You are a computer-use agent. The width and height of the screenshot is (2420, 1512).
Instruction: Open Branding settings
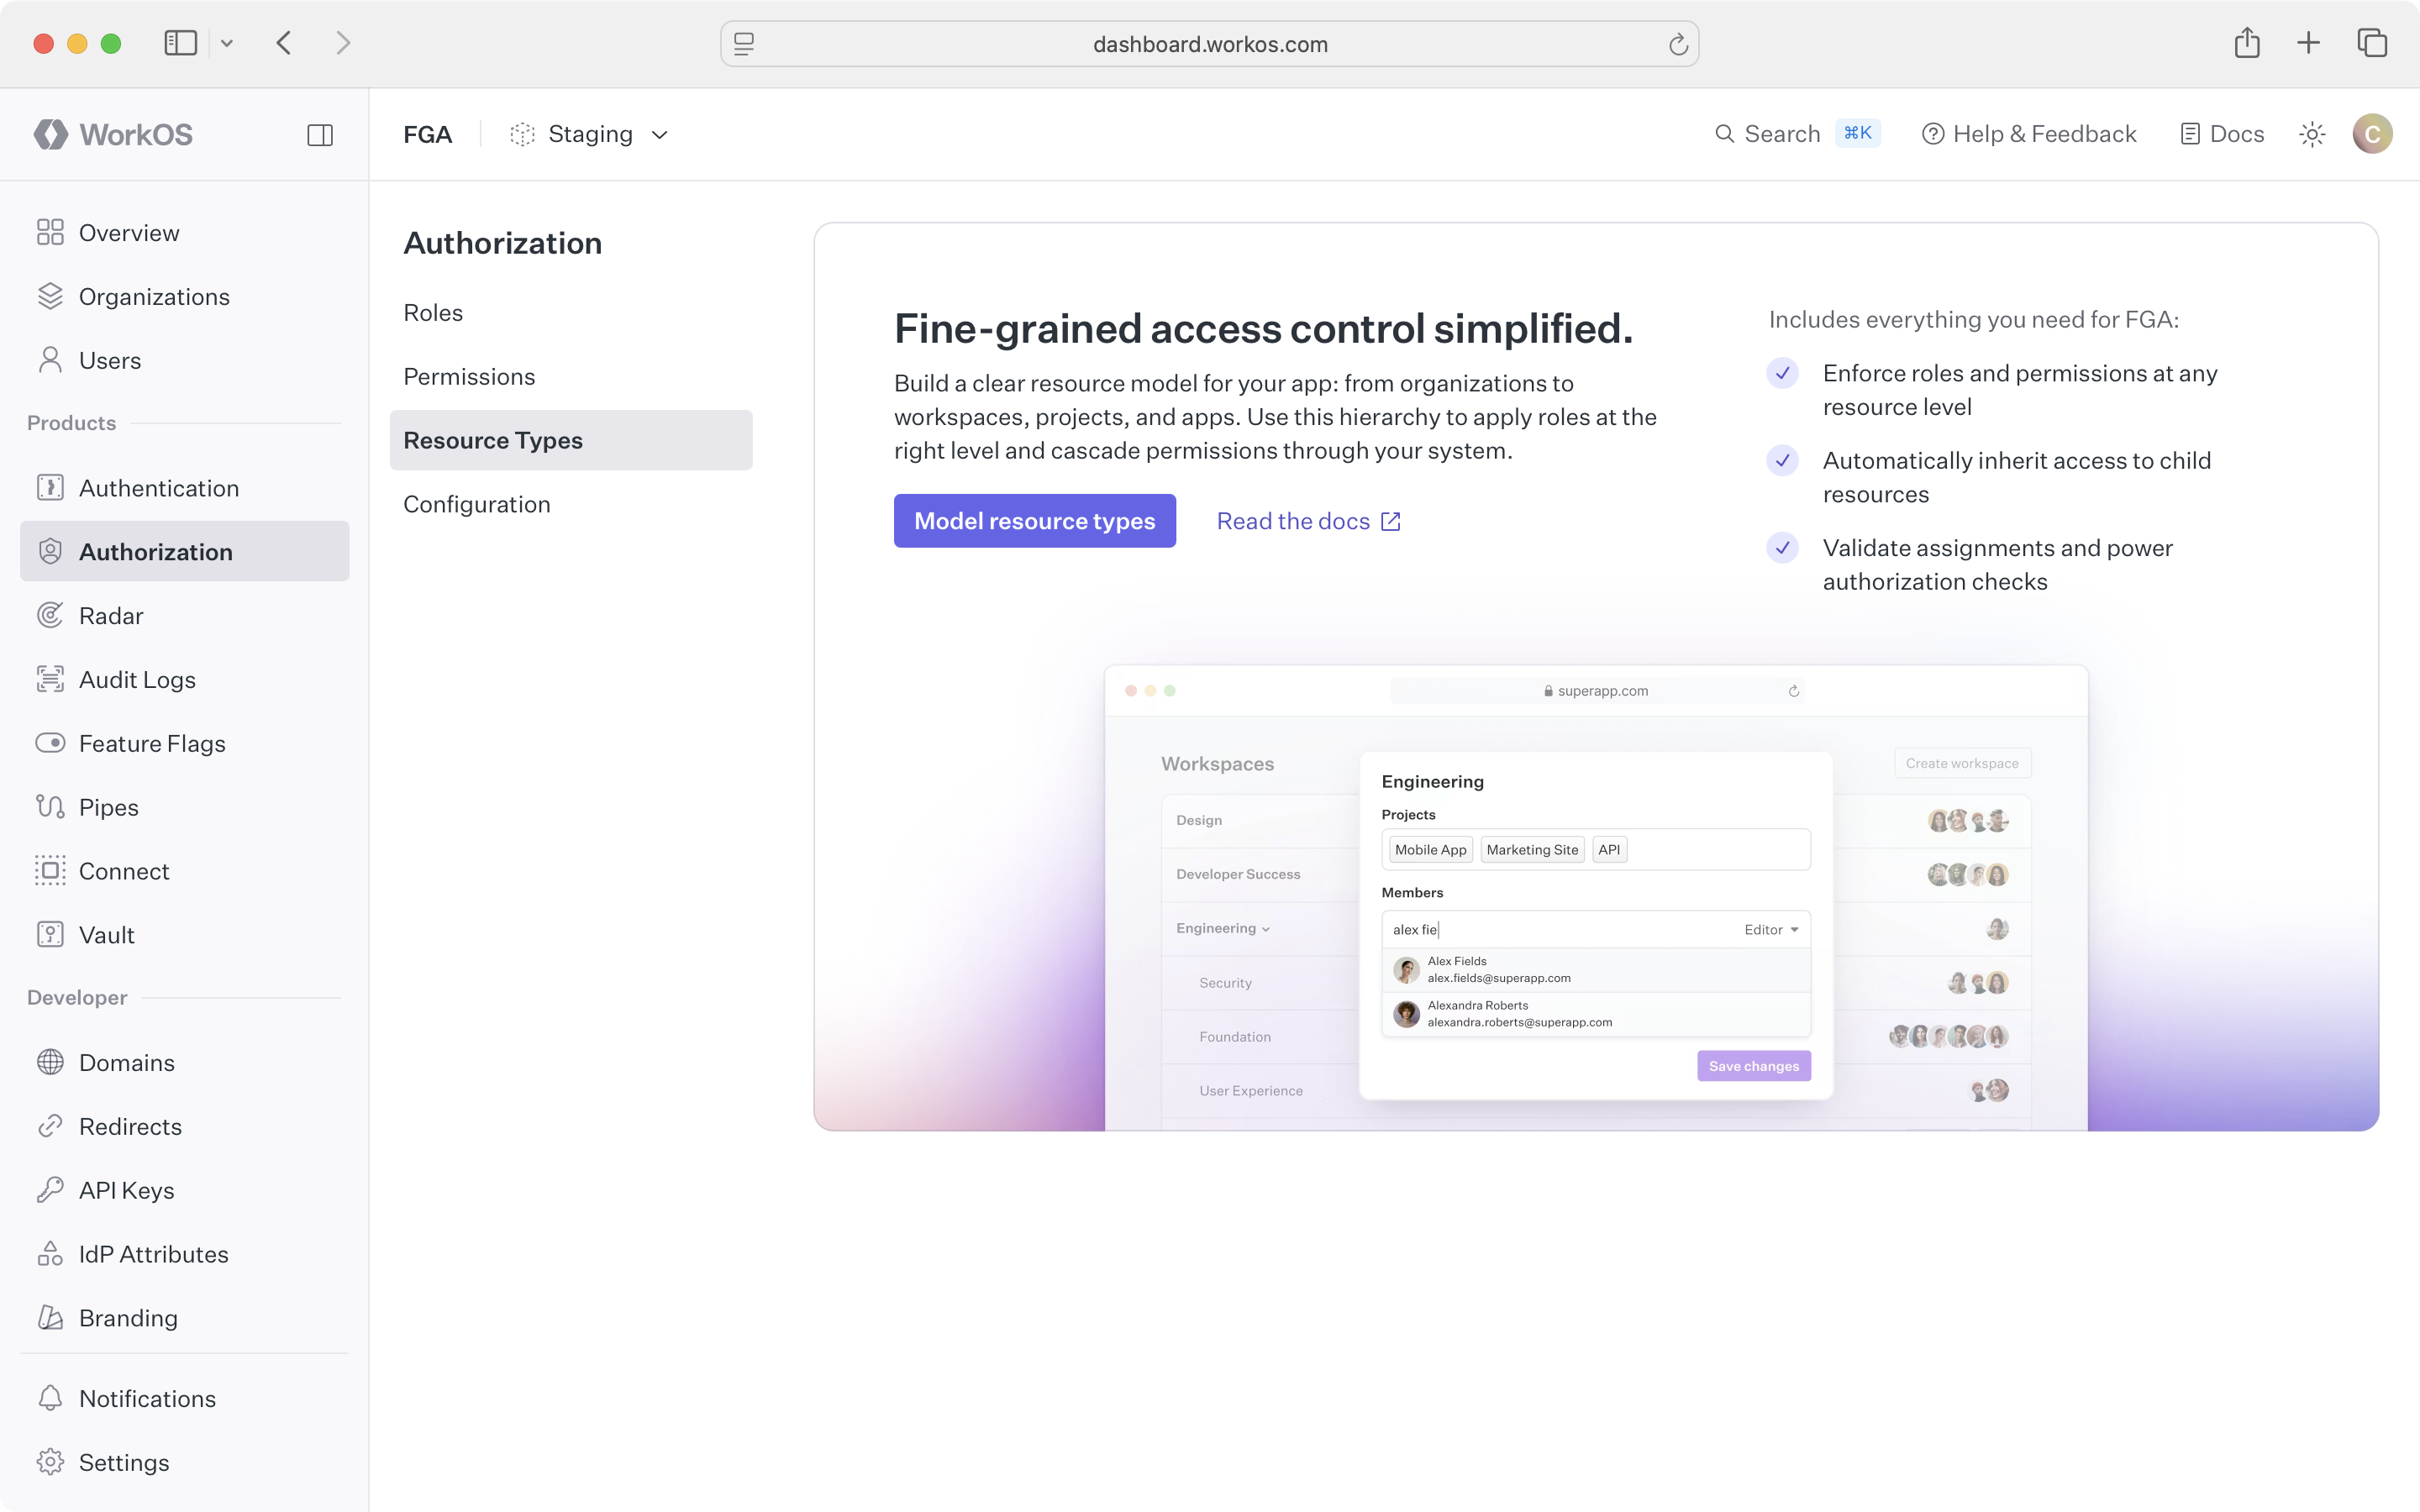(x=128, y=1318)
